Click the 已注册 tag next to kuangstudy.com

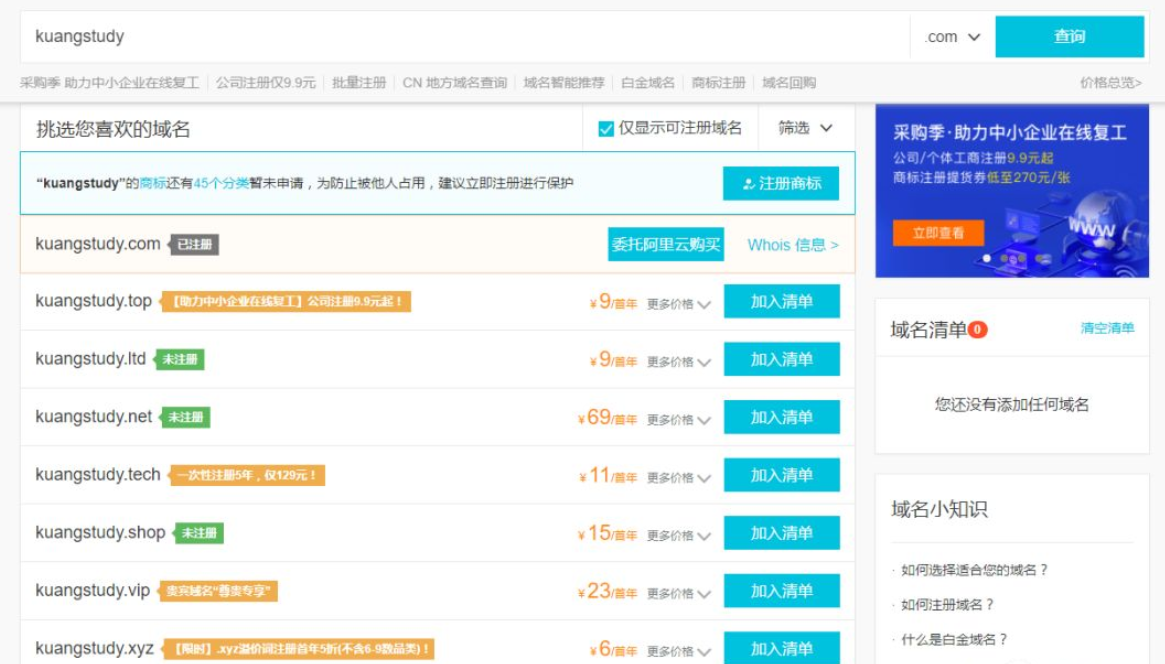click(194, 245)
